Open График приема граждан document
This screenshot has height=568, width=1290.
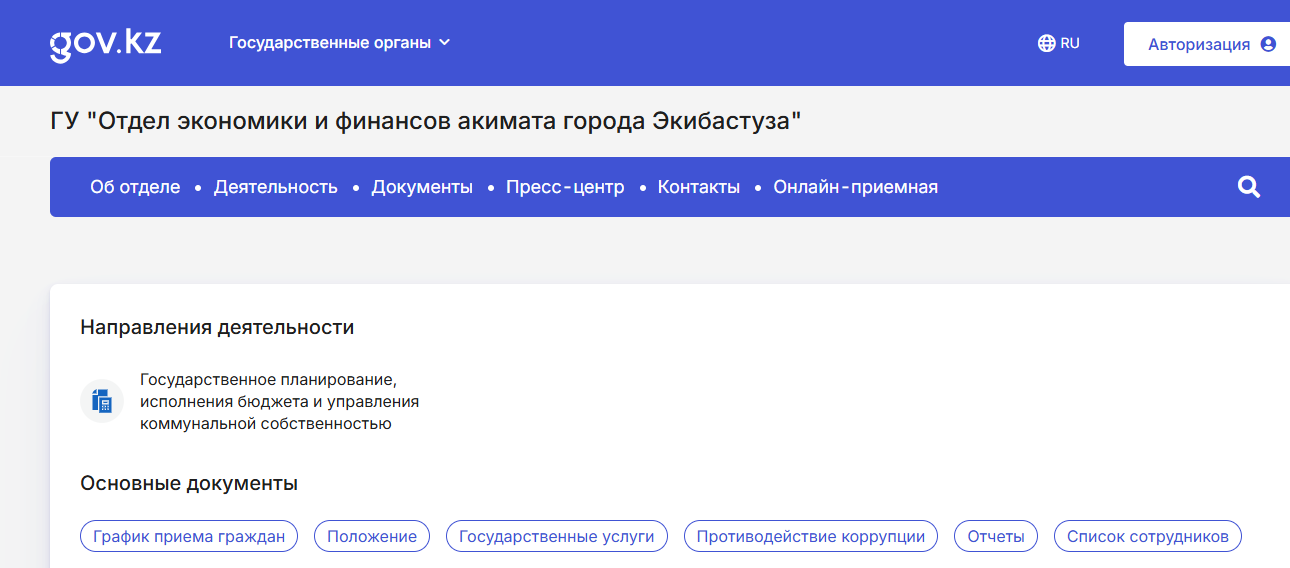point(189,536)
